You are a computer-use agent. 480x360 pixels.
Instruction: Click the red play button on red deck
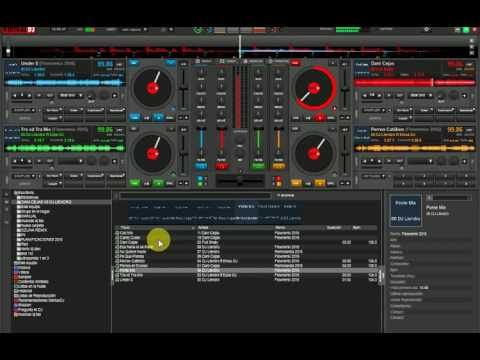320,117
